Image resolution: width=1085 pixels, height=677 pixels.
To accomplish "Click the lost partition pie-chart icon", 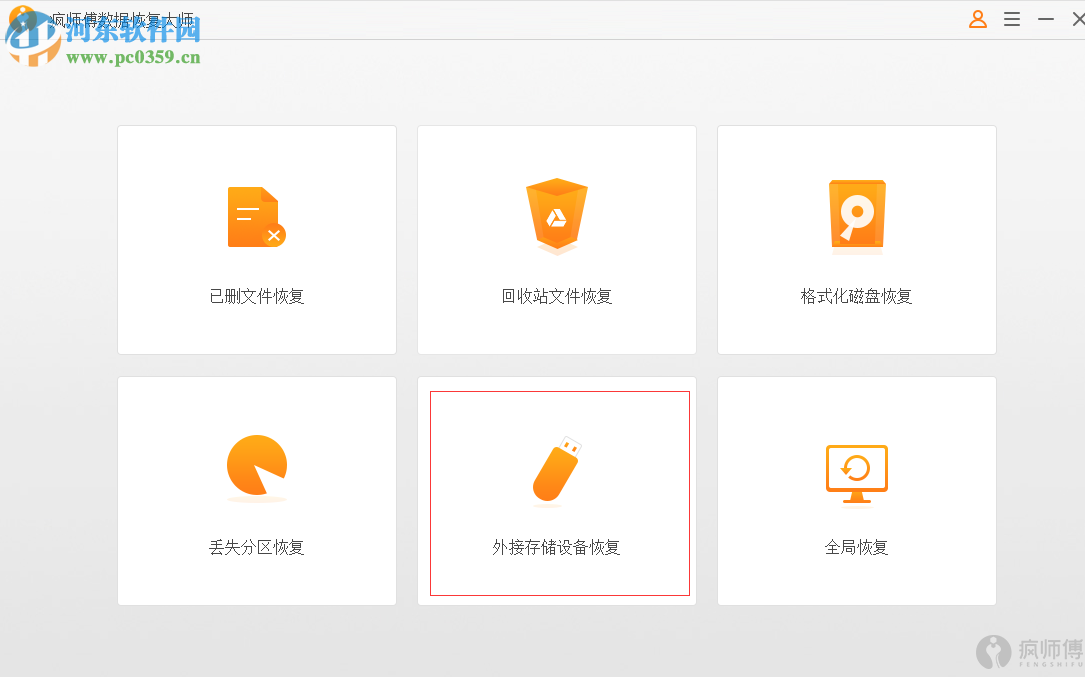I will point(256,467).
